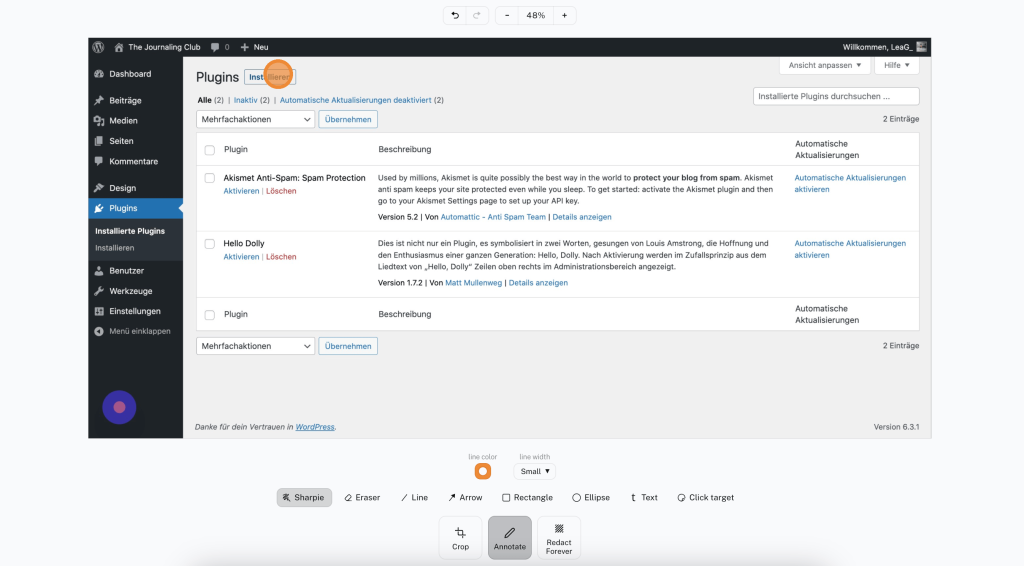Open the Hilfe dropdown
The image size is (1024, 566).
tap(896, 65)
